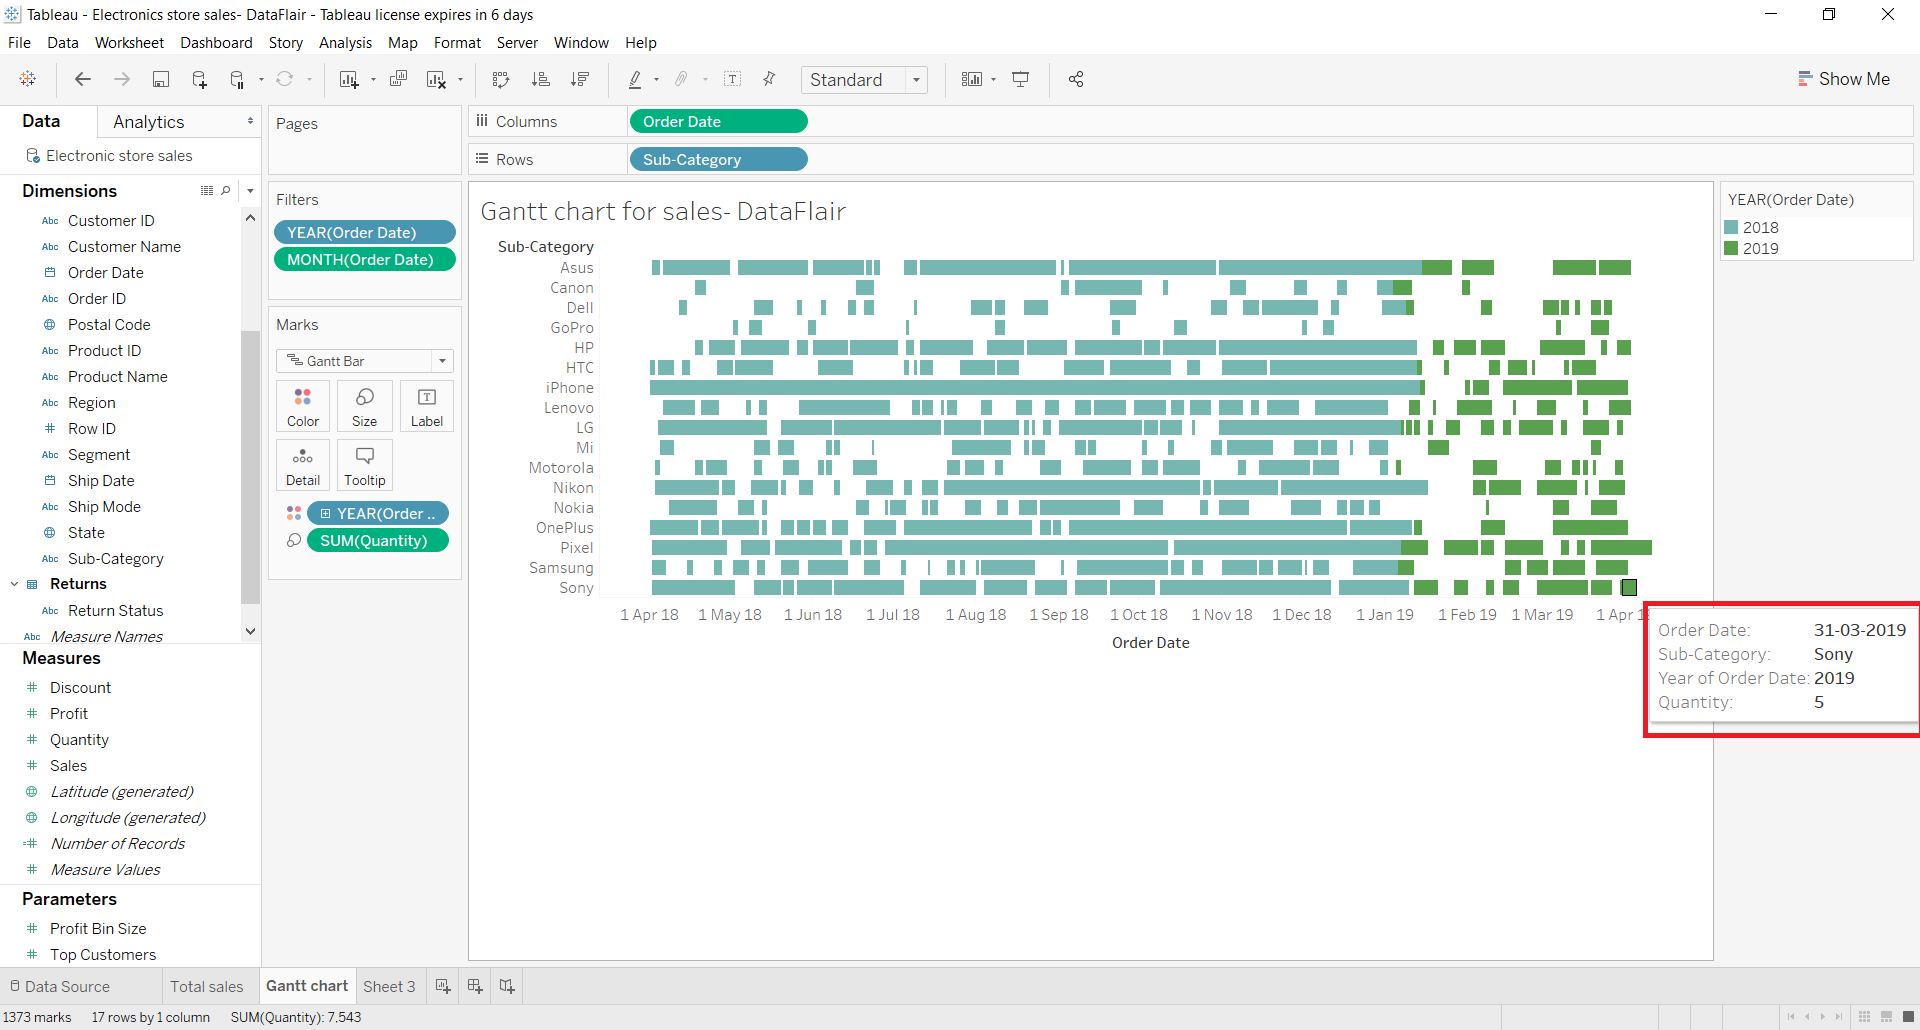Click the Presentation Mode icon
The height and width of the screenshot is (1030, 1920).
pos(1020,79)
